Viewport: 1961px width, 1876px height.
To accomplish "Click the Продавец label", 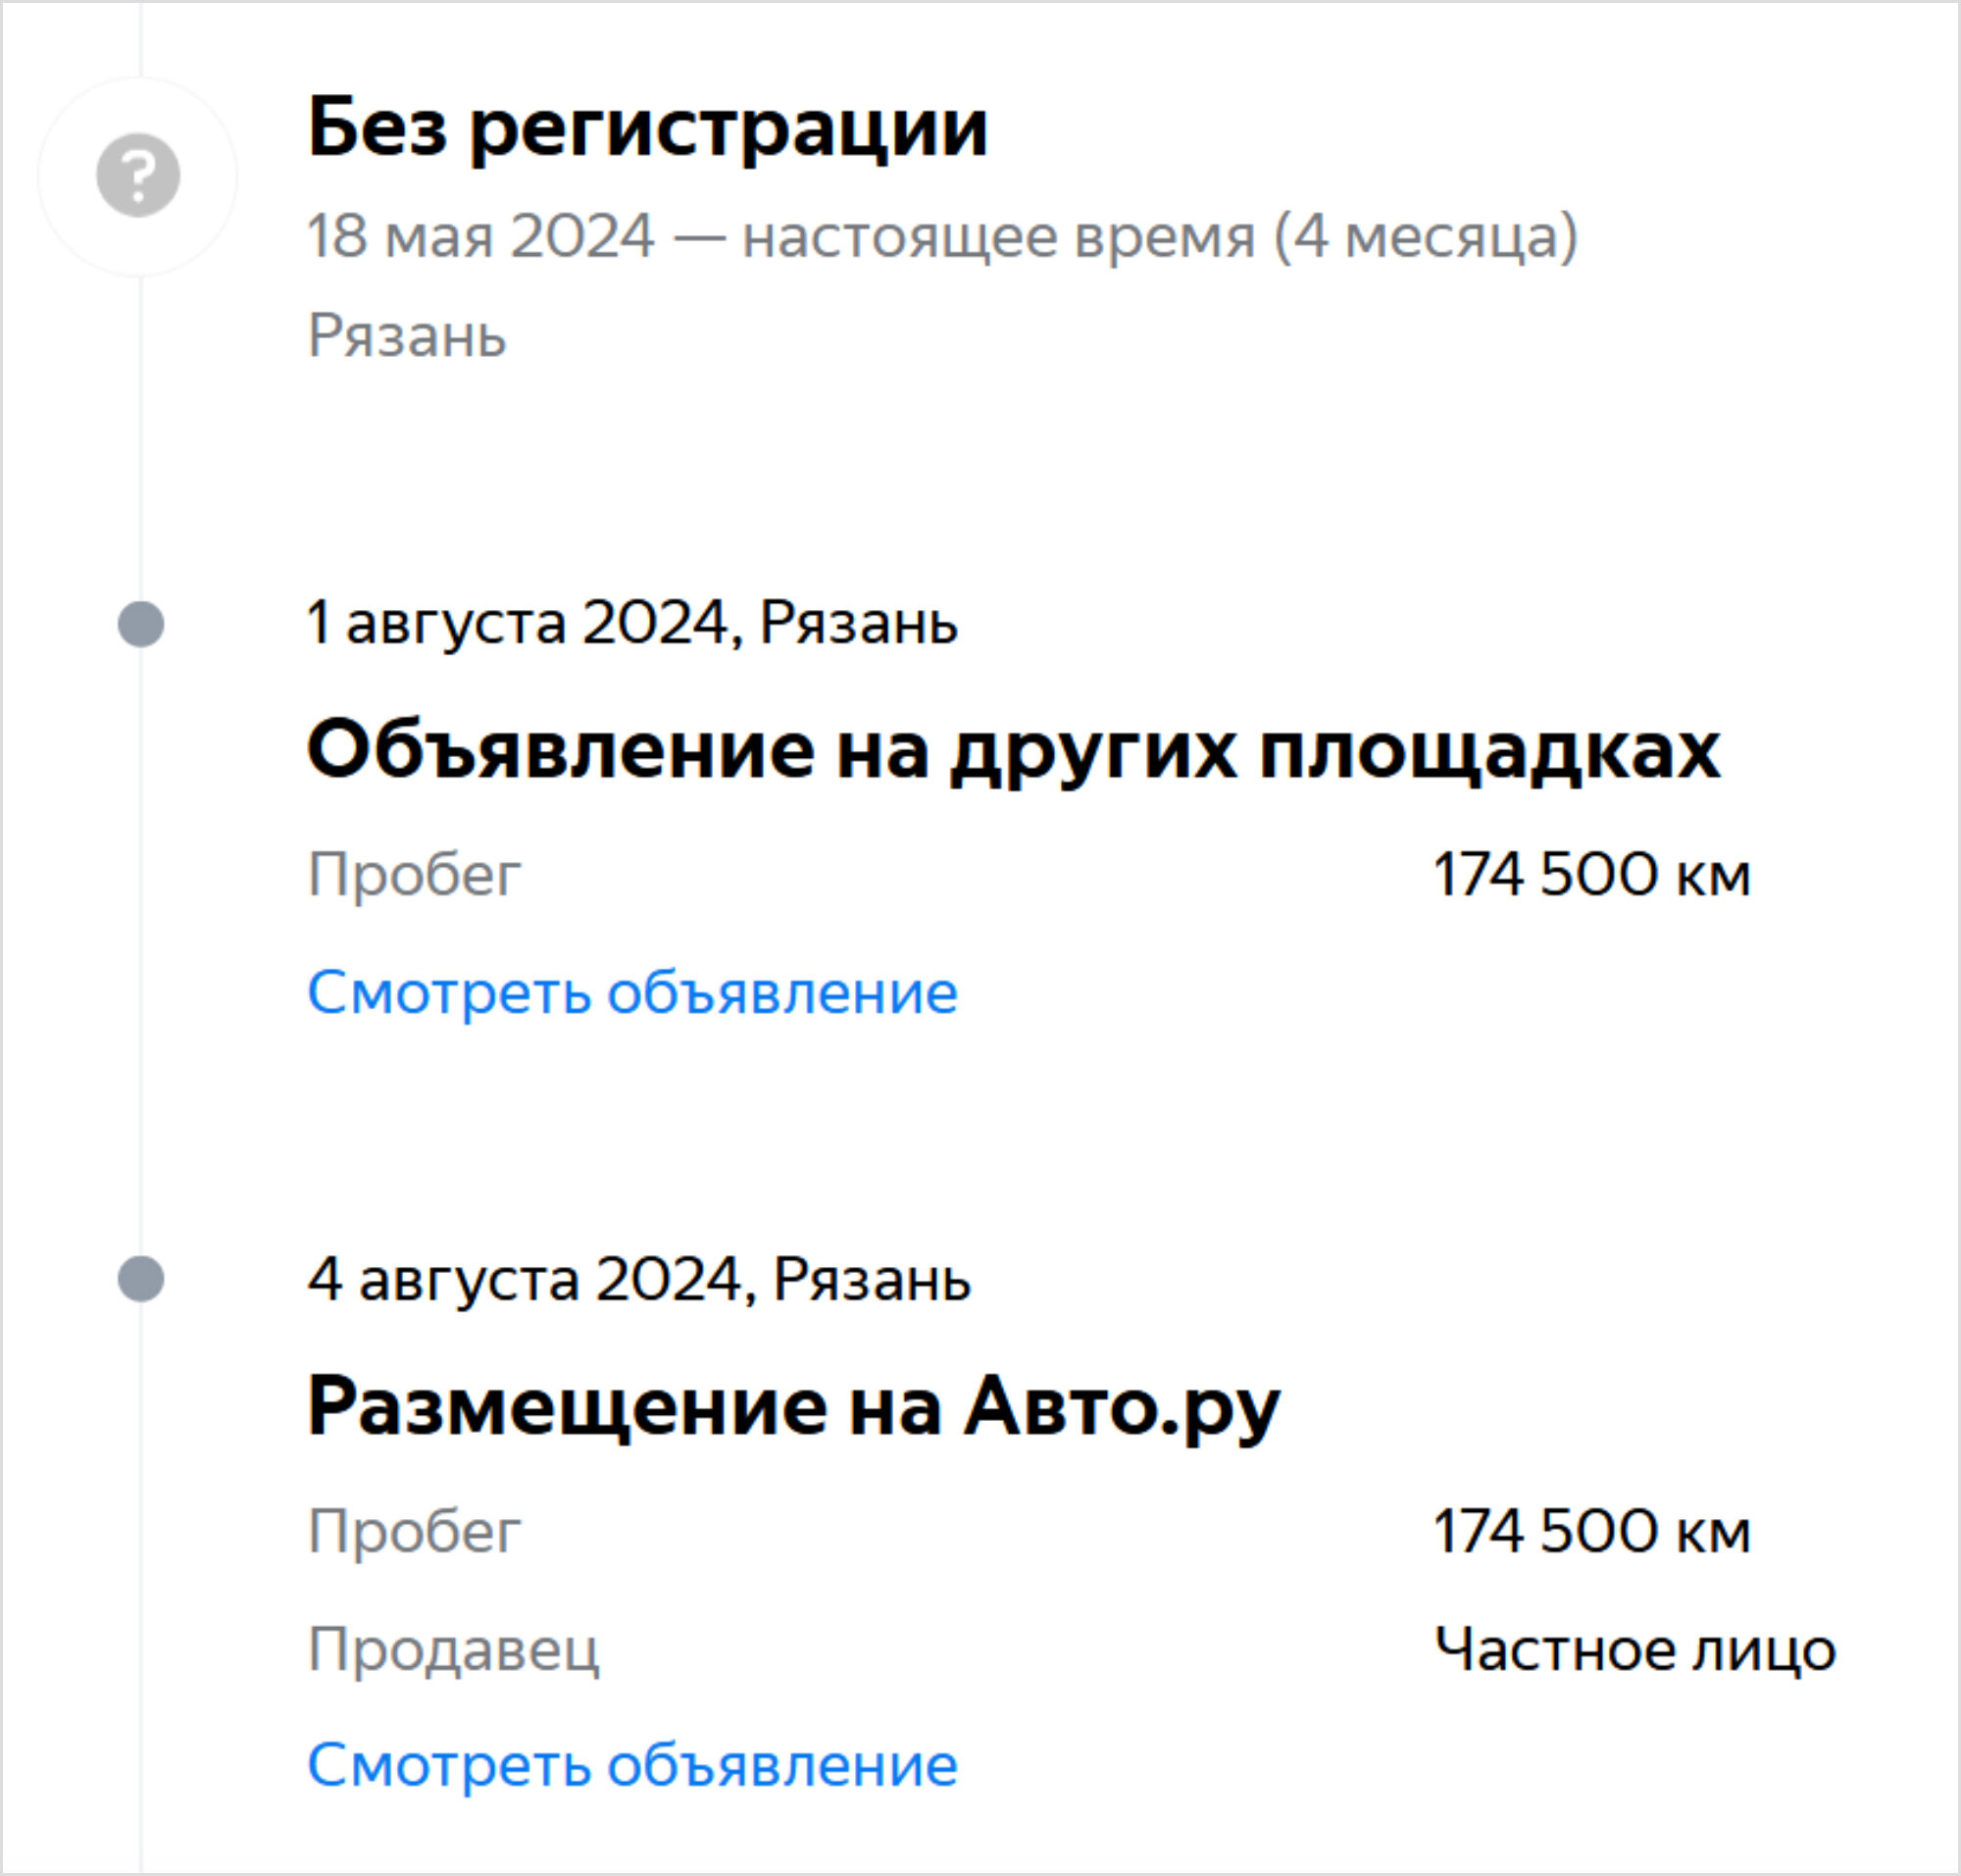I will click(x=453, y=1649).
